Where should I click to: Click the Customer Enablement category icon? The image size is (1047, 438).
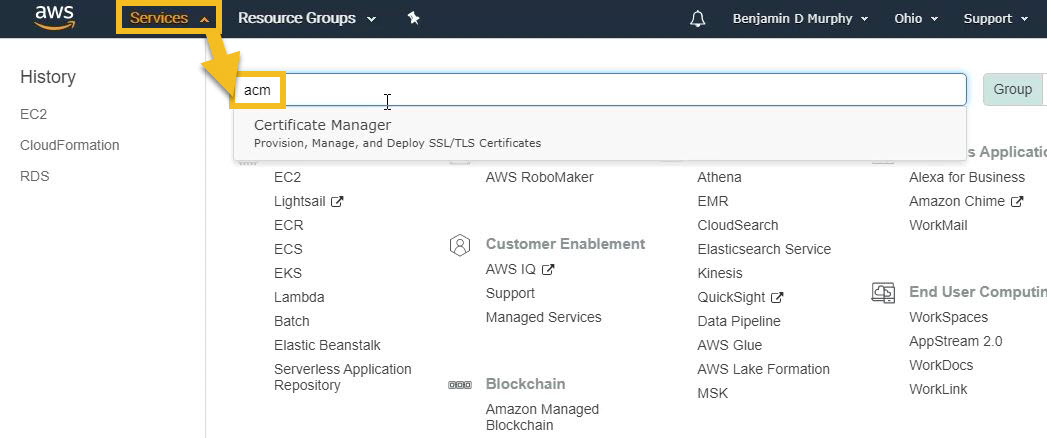459,245
